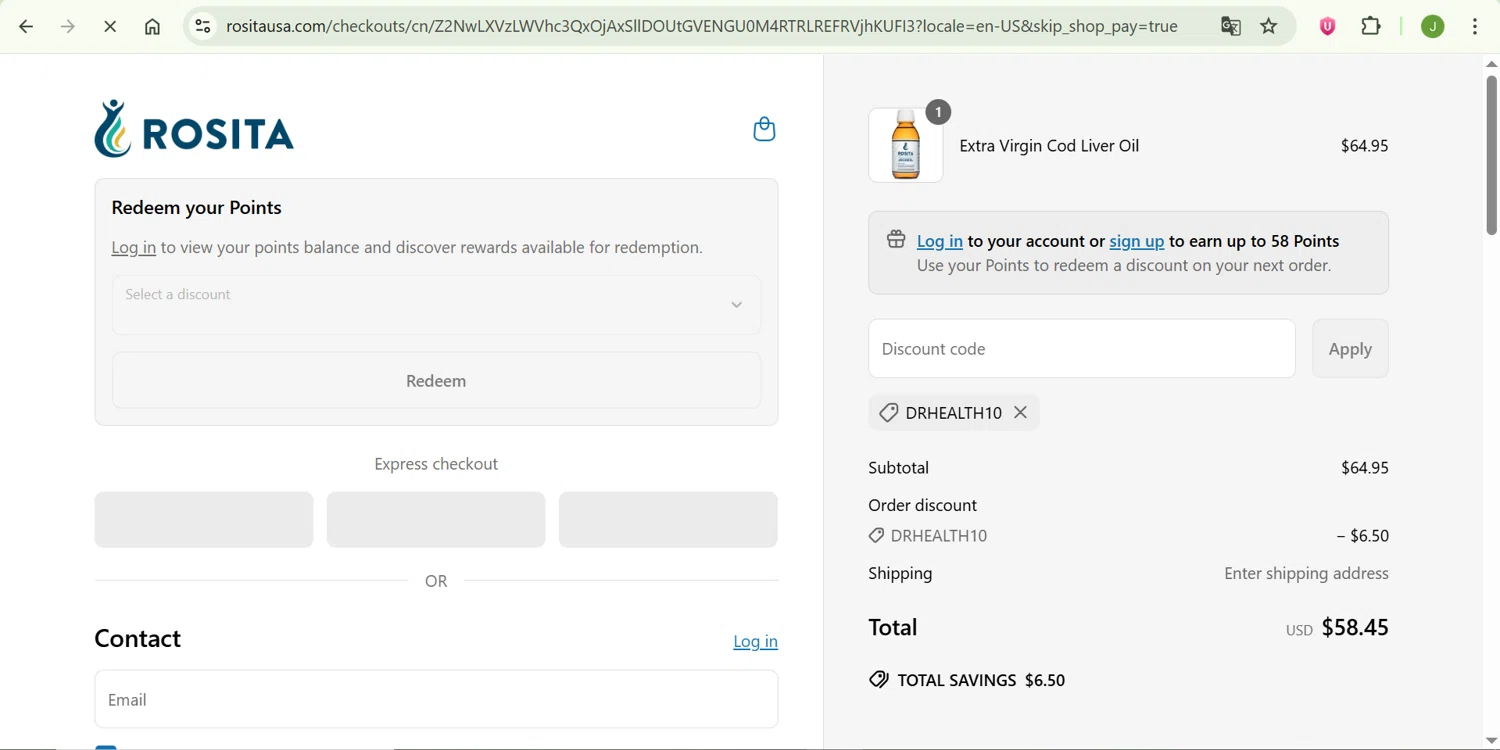Click the Extra Virgin Cod Liver Oil name
The image size is (1500, 750).
pos(1049,145)
